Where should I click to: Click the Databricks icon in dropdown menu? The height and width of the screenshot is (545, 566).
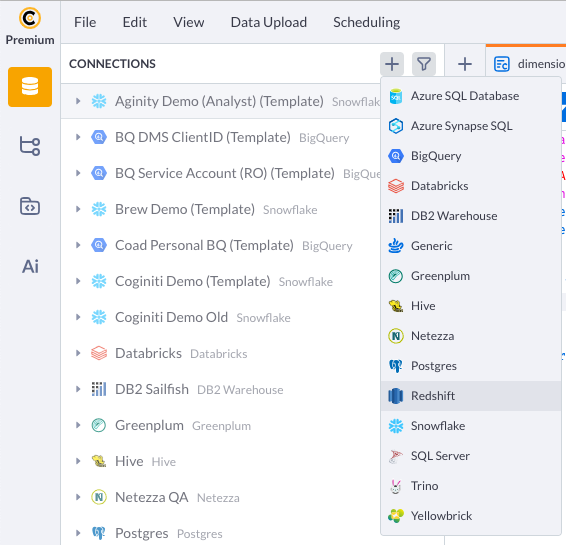(x=396, y=186)
